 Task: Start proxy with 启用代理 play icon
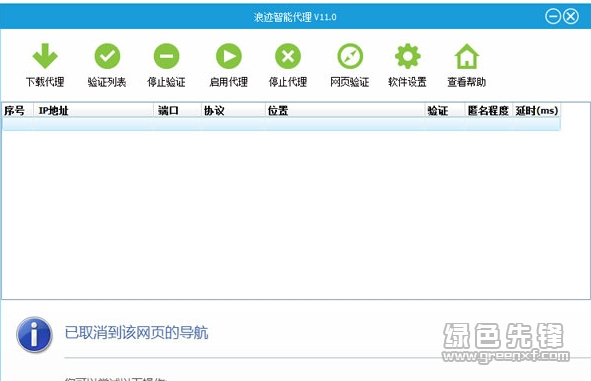coord(228,56)
